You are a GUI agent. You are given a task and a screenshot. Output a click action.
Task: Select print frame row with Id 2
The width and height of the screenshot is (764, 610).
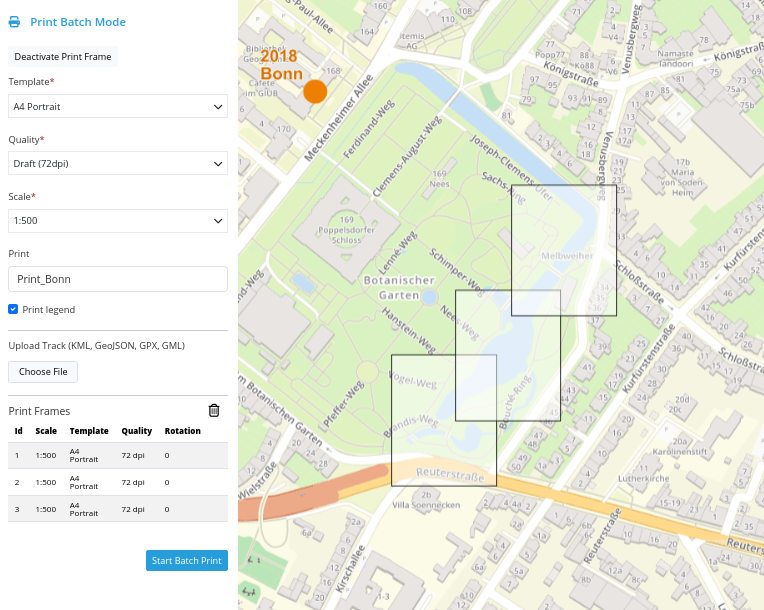click(x=118, y=482)
